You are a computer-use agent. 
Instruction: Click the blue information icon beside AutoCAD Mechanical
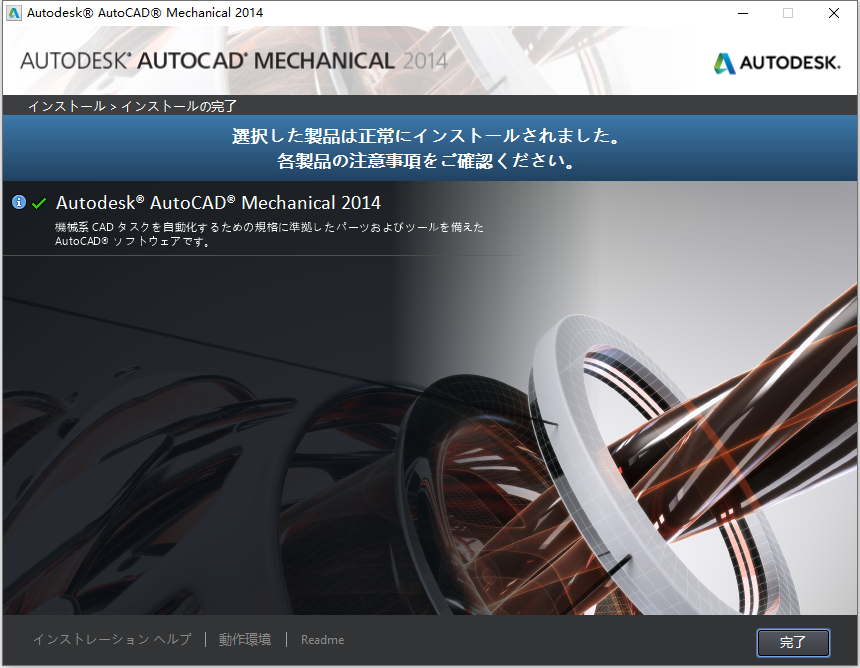click(x=19, y=202)
